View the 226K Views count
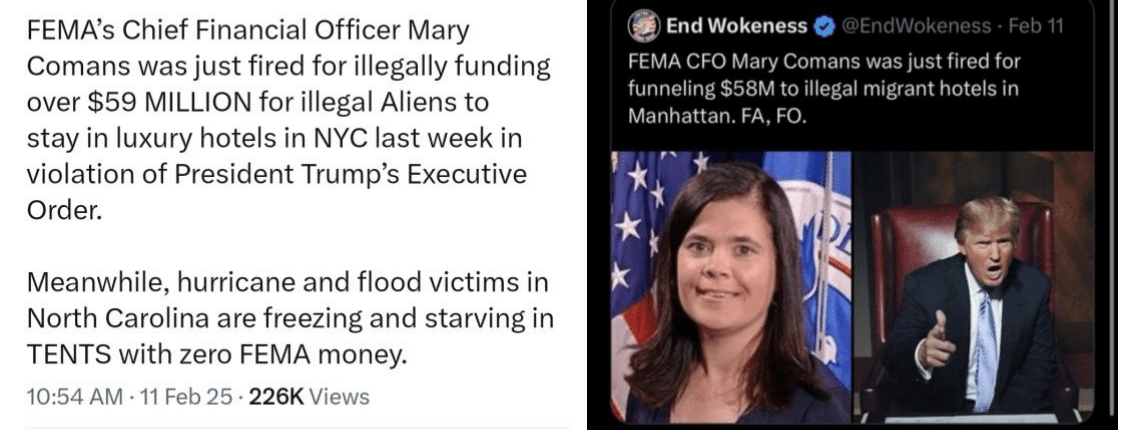1142x430 pixels. point(310,397)
